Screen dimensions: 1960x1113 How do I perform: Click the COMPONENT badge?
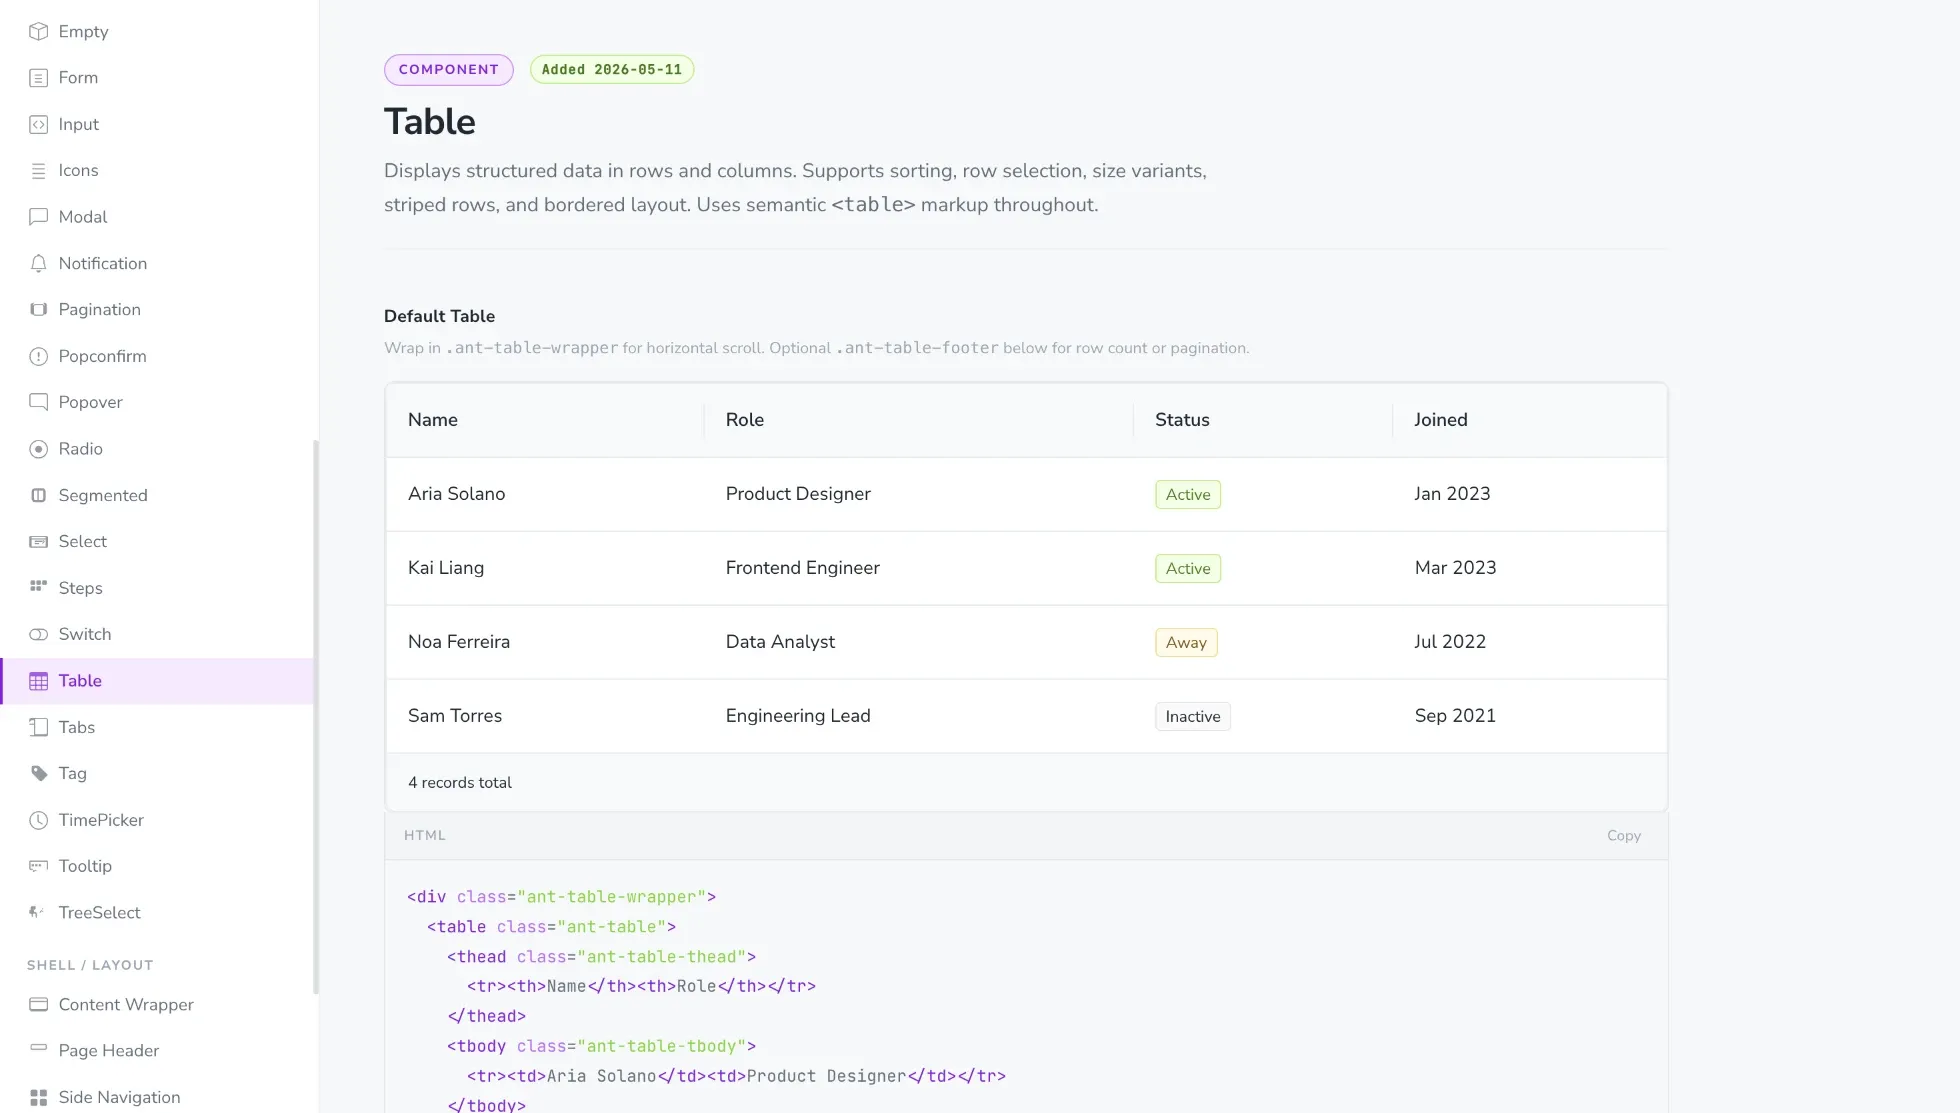pyautogui.click(x=448, y=70)
